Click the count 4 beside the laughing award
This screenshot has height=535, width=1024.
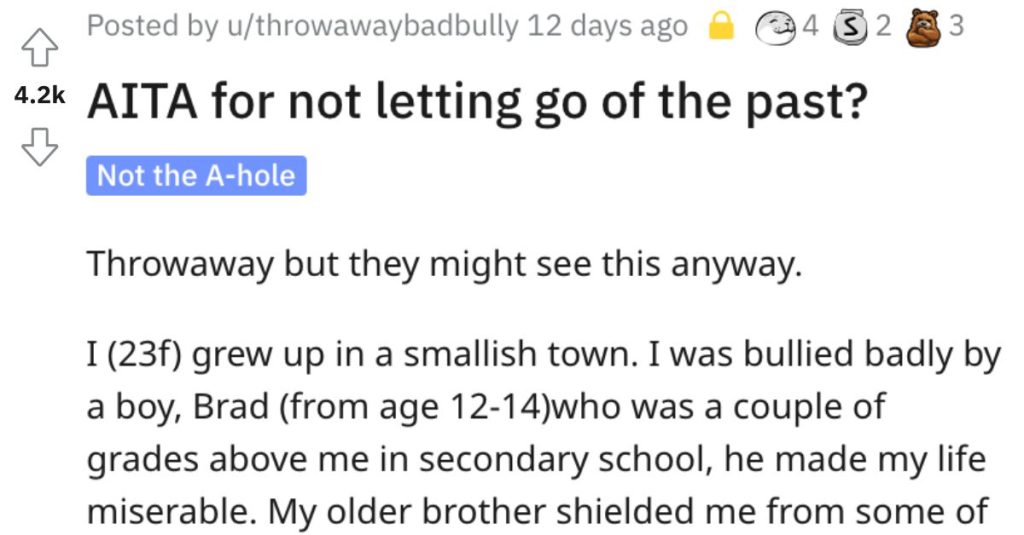pos(810,26)
